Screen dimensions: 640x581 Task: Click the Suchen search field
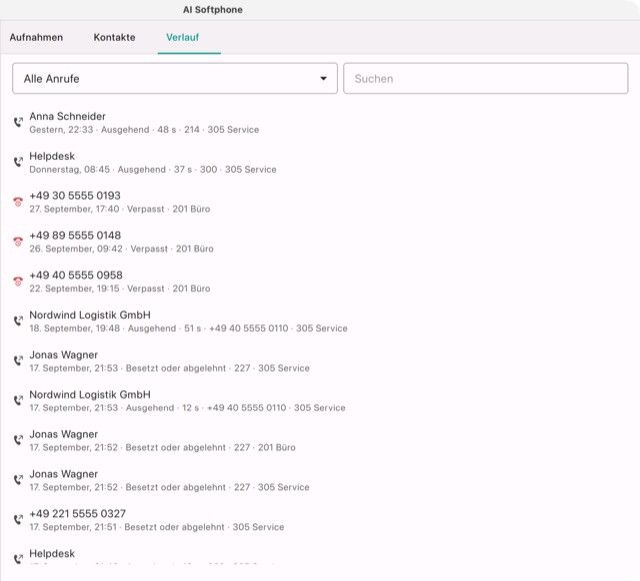click(x=486, y=78)
